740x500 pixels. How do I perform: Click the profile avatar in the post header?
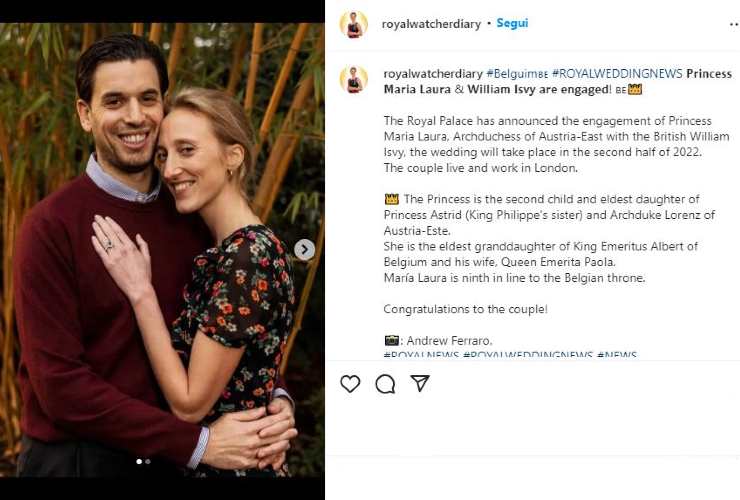353,24
